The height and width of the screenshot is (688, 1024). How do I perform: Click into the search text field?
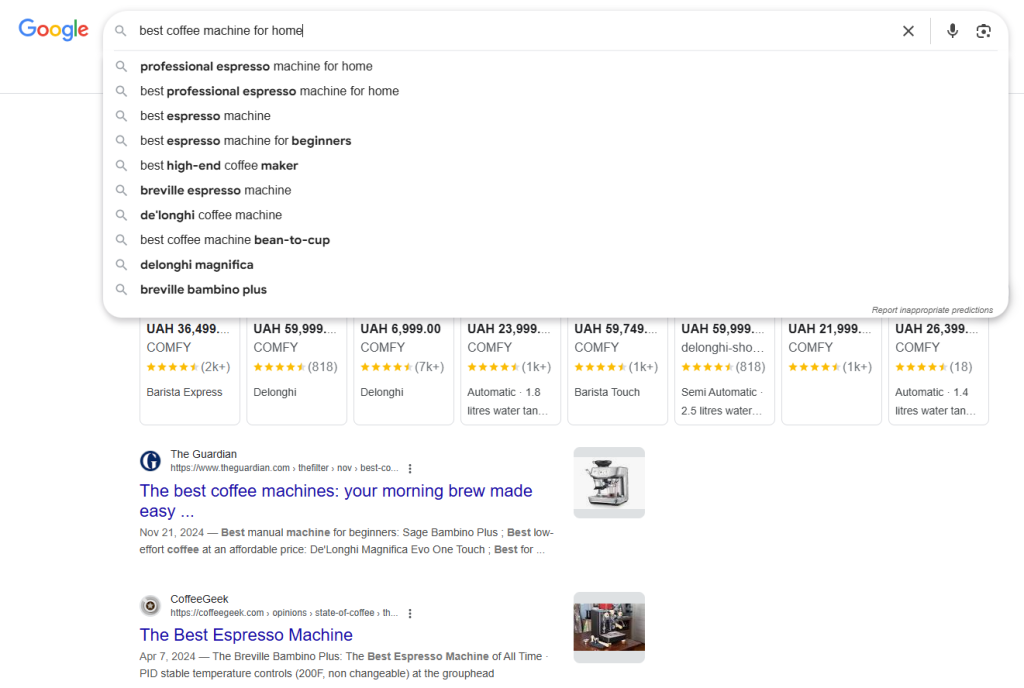(500, 31)
